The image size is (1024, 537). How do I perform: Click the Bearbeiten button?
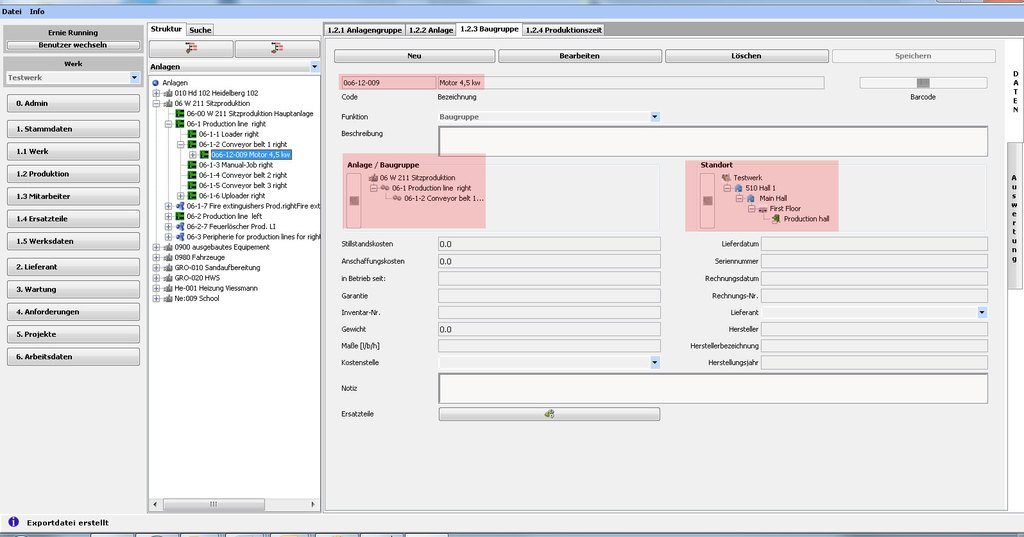click(580, 56)
